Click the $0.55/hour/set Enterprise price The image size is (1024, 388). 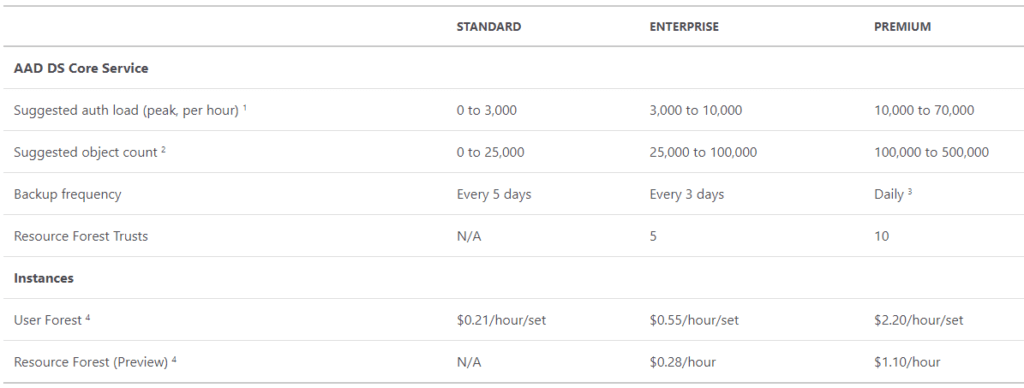point(694,320)
